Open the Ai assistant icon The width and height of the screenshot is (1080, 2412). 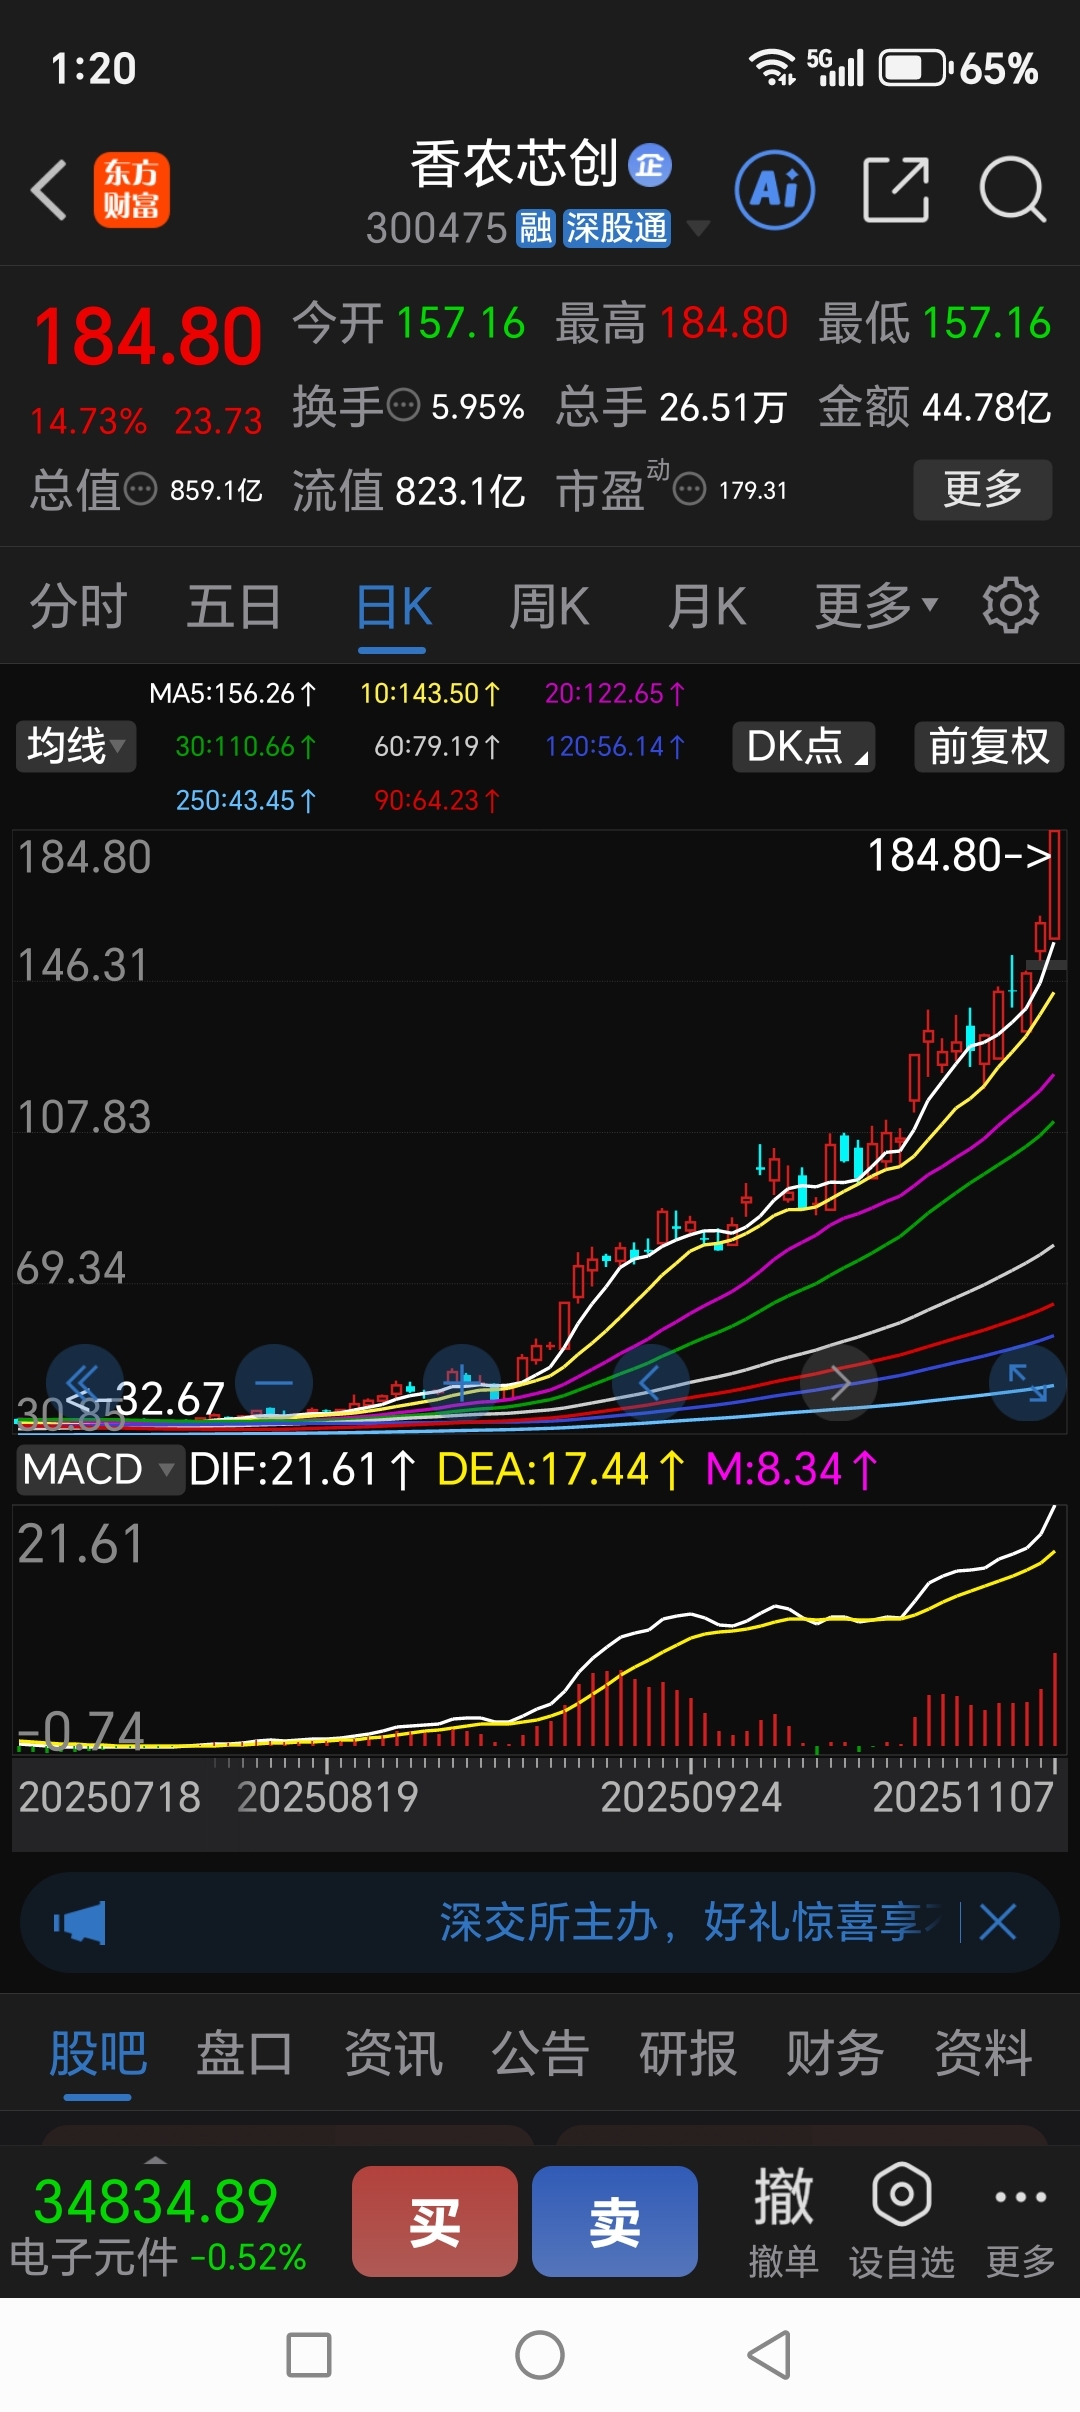pos(775,189)
